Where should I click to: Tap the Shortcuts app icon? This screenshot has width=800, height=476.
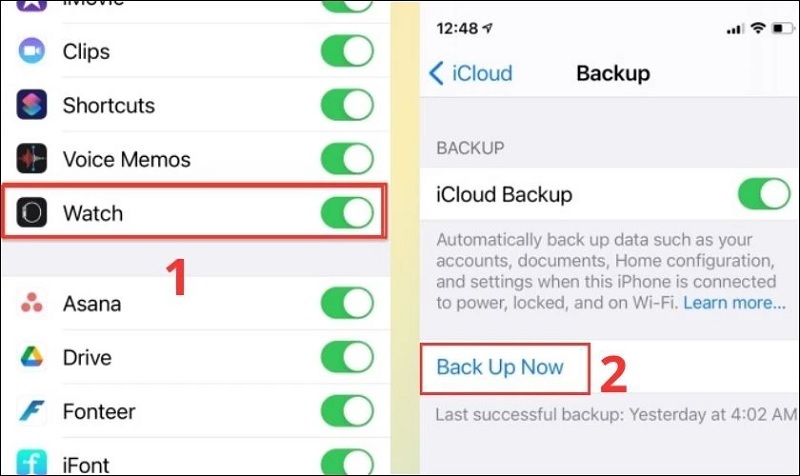tap(32, 105)
